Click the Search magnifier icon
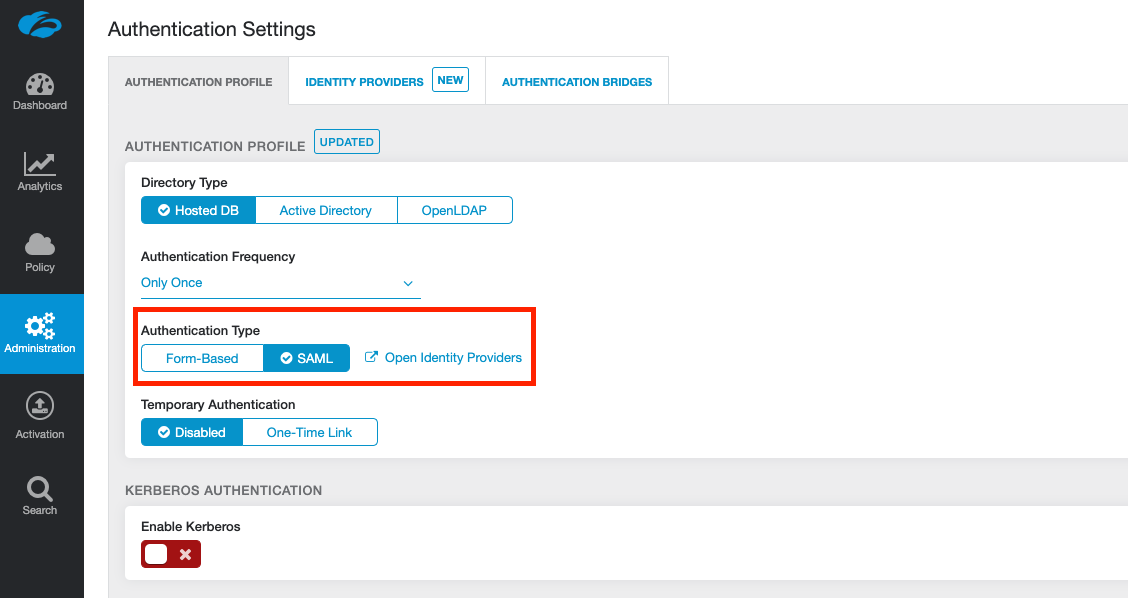 pos(40,488)
